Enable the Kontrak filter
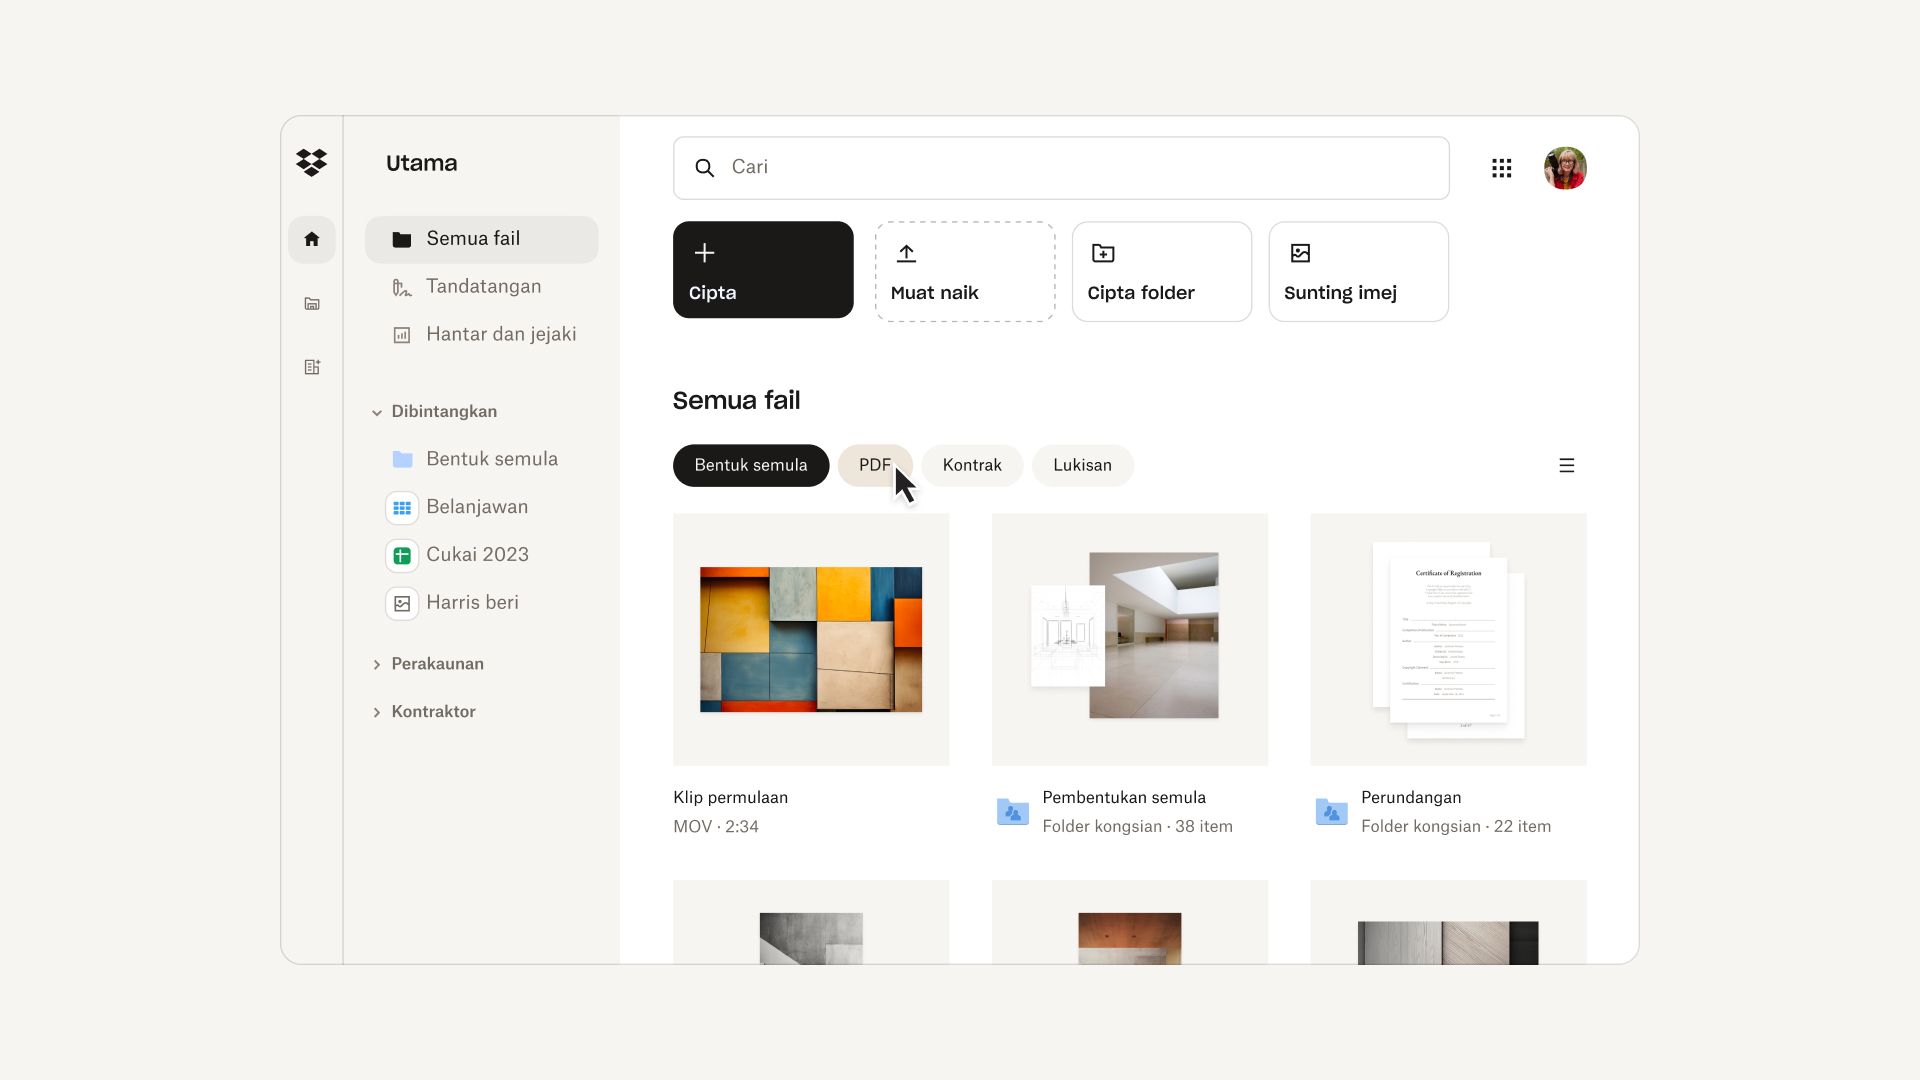The image size is (1920, 1080). coord(971,465)
